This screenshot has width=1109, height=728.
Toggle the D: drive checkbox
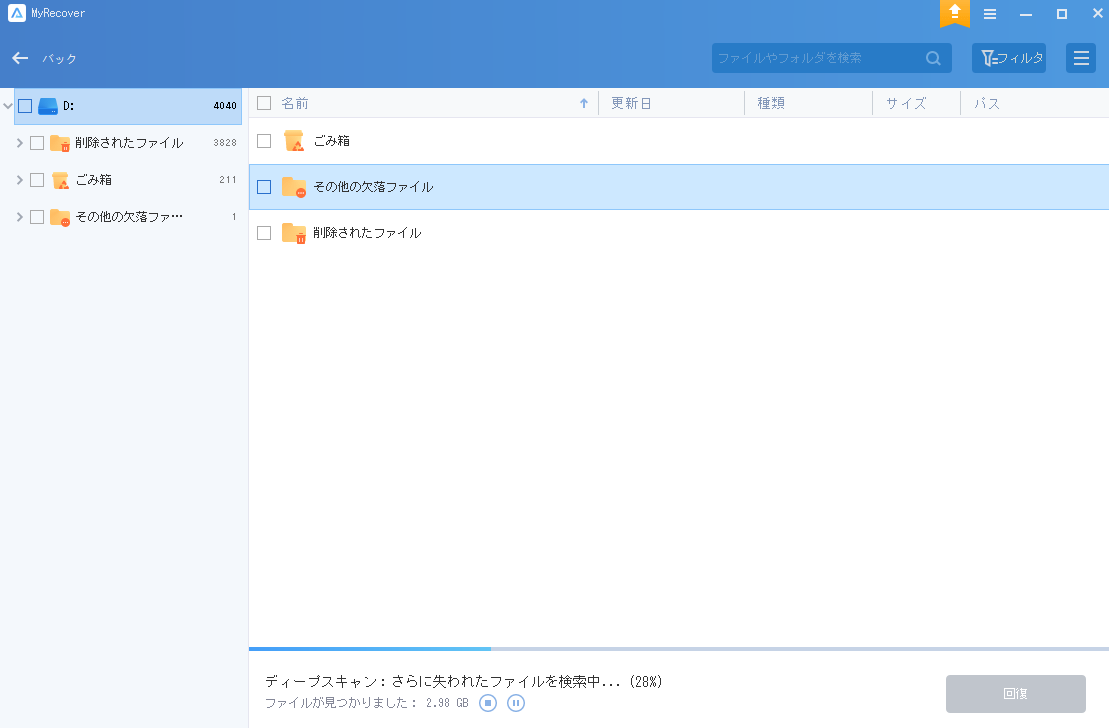25,106
